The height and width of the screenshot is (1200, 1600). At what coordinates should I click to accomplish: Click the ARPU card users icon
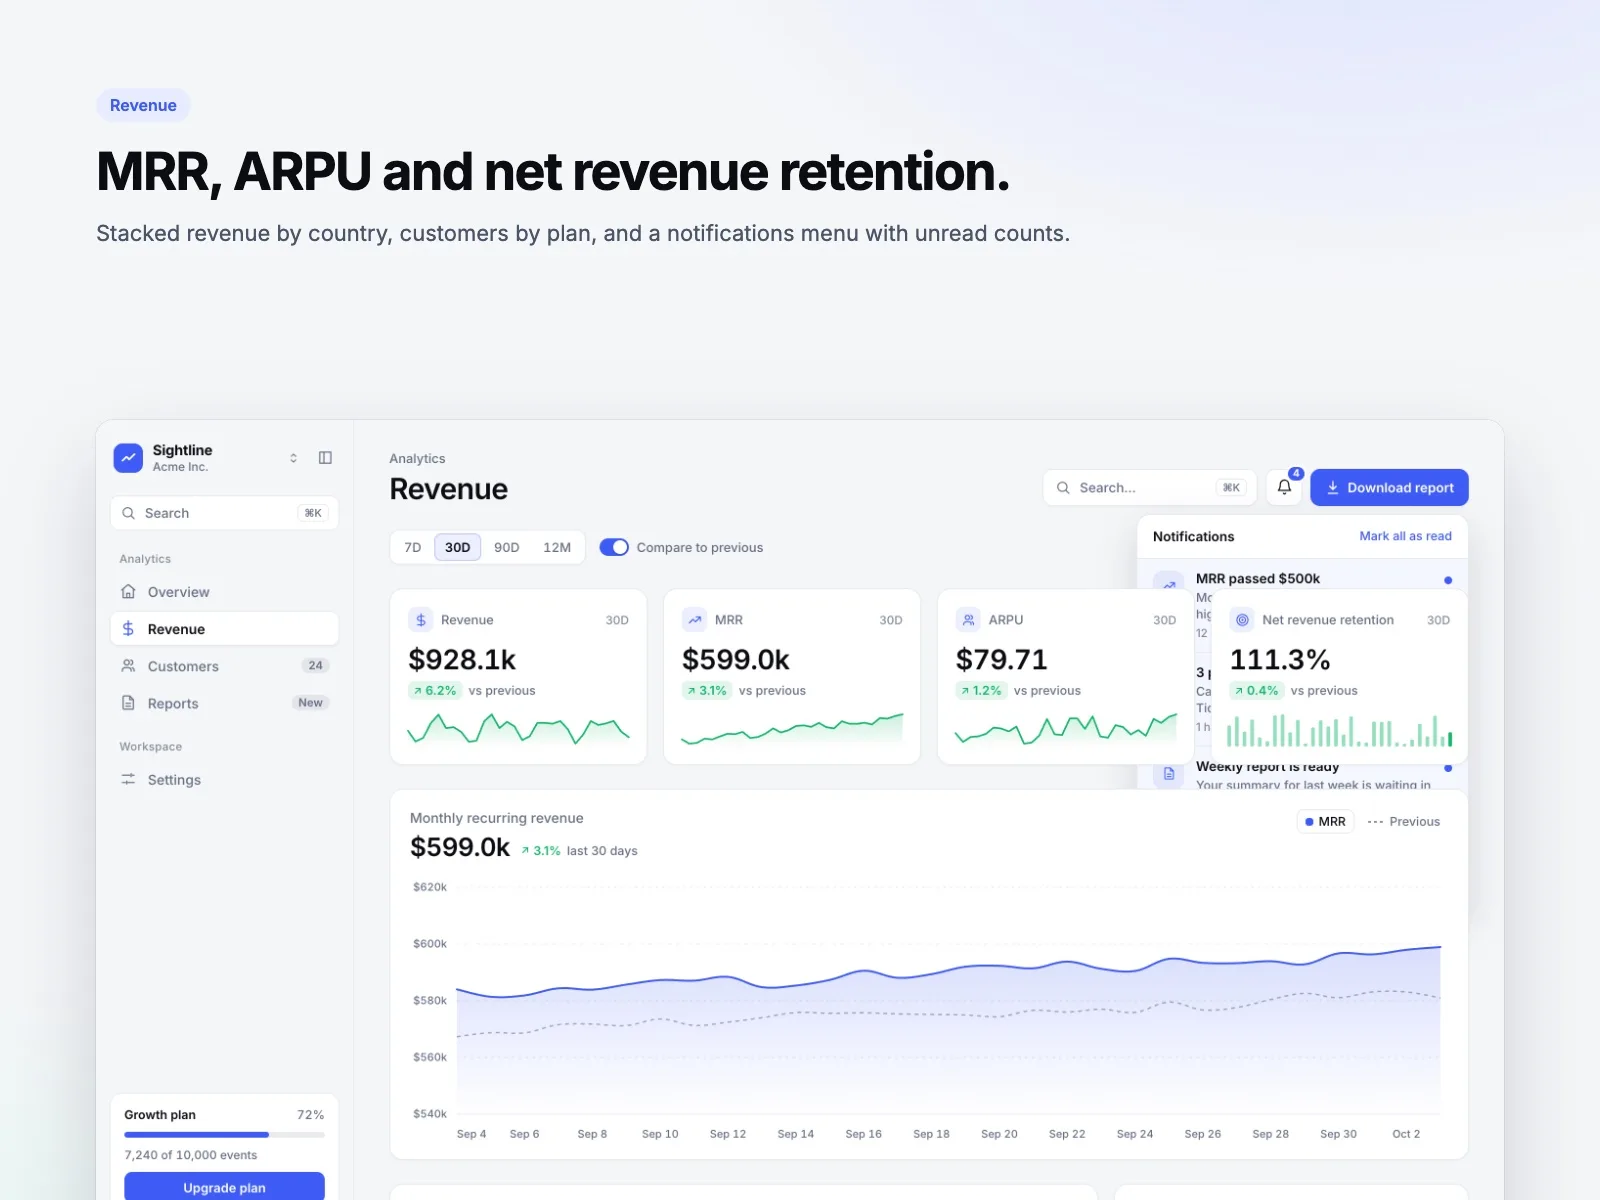tap(968, 620)
